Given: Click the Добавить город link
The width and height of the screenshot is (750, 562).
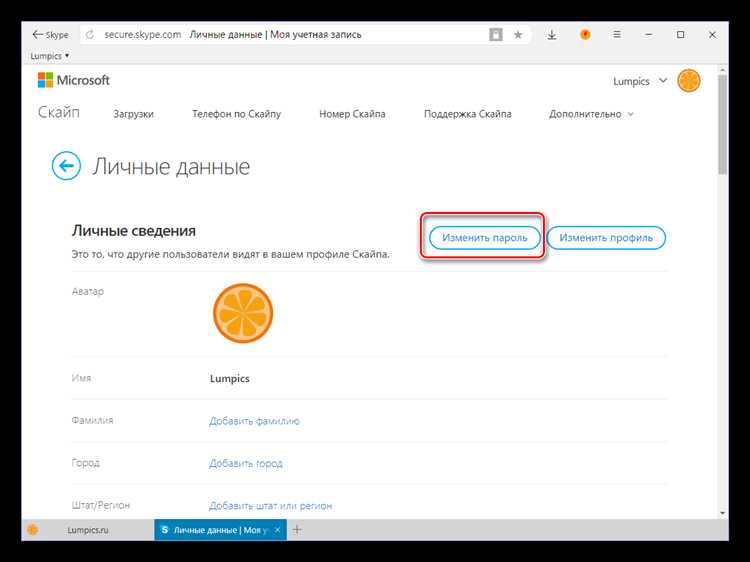Looking at the screenshot, I should point(246,463).
